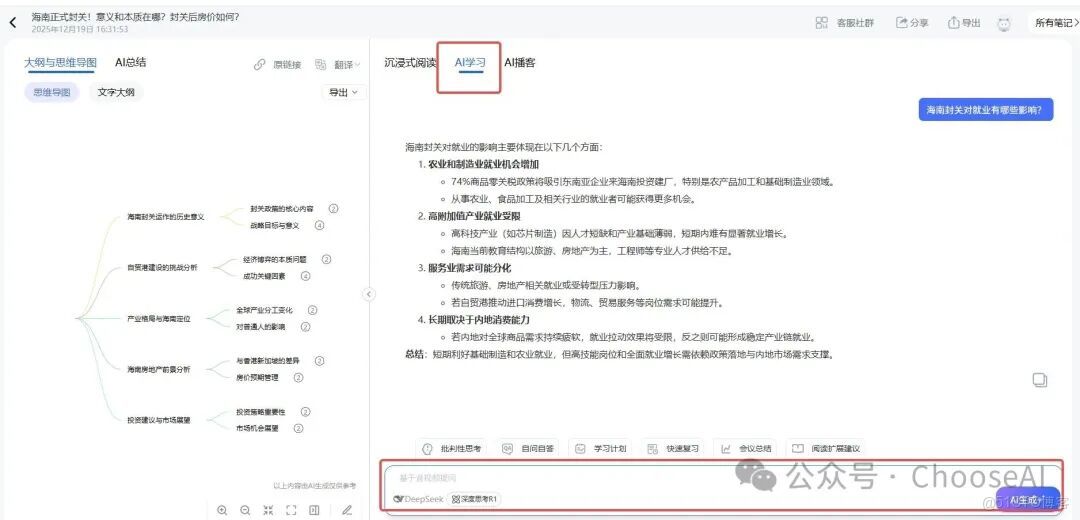Click sub-node 市场机会展望
This screenshot has width=1080, height=520.
(x=257, y=428)
